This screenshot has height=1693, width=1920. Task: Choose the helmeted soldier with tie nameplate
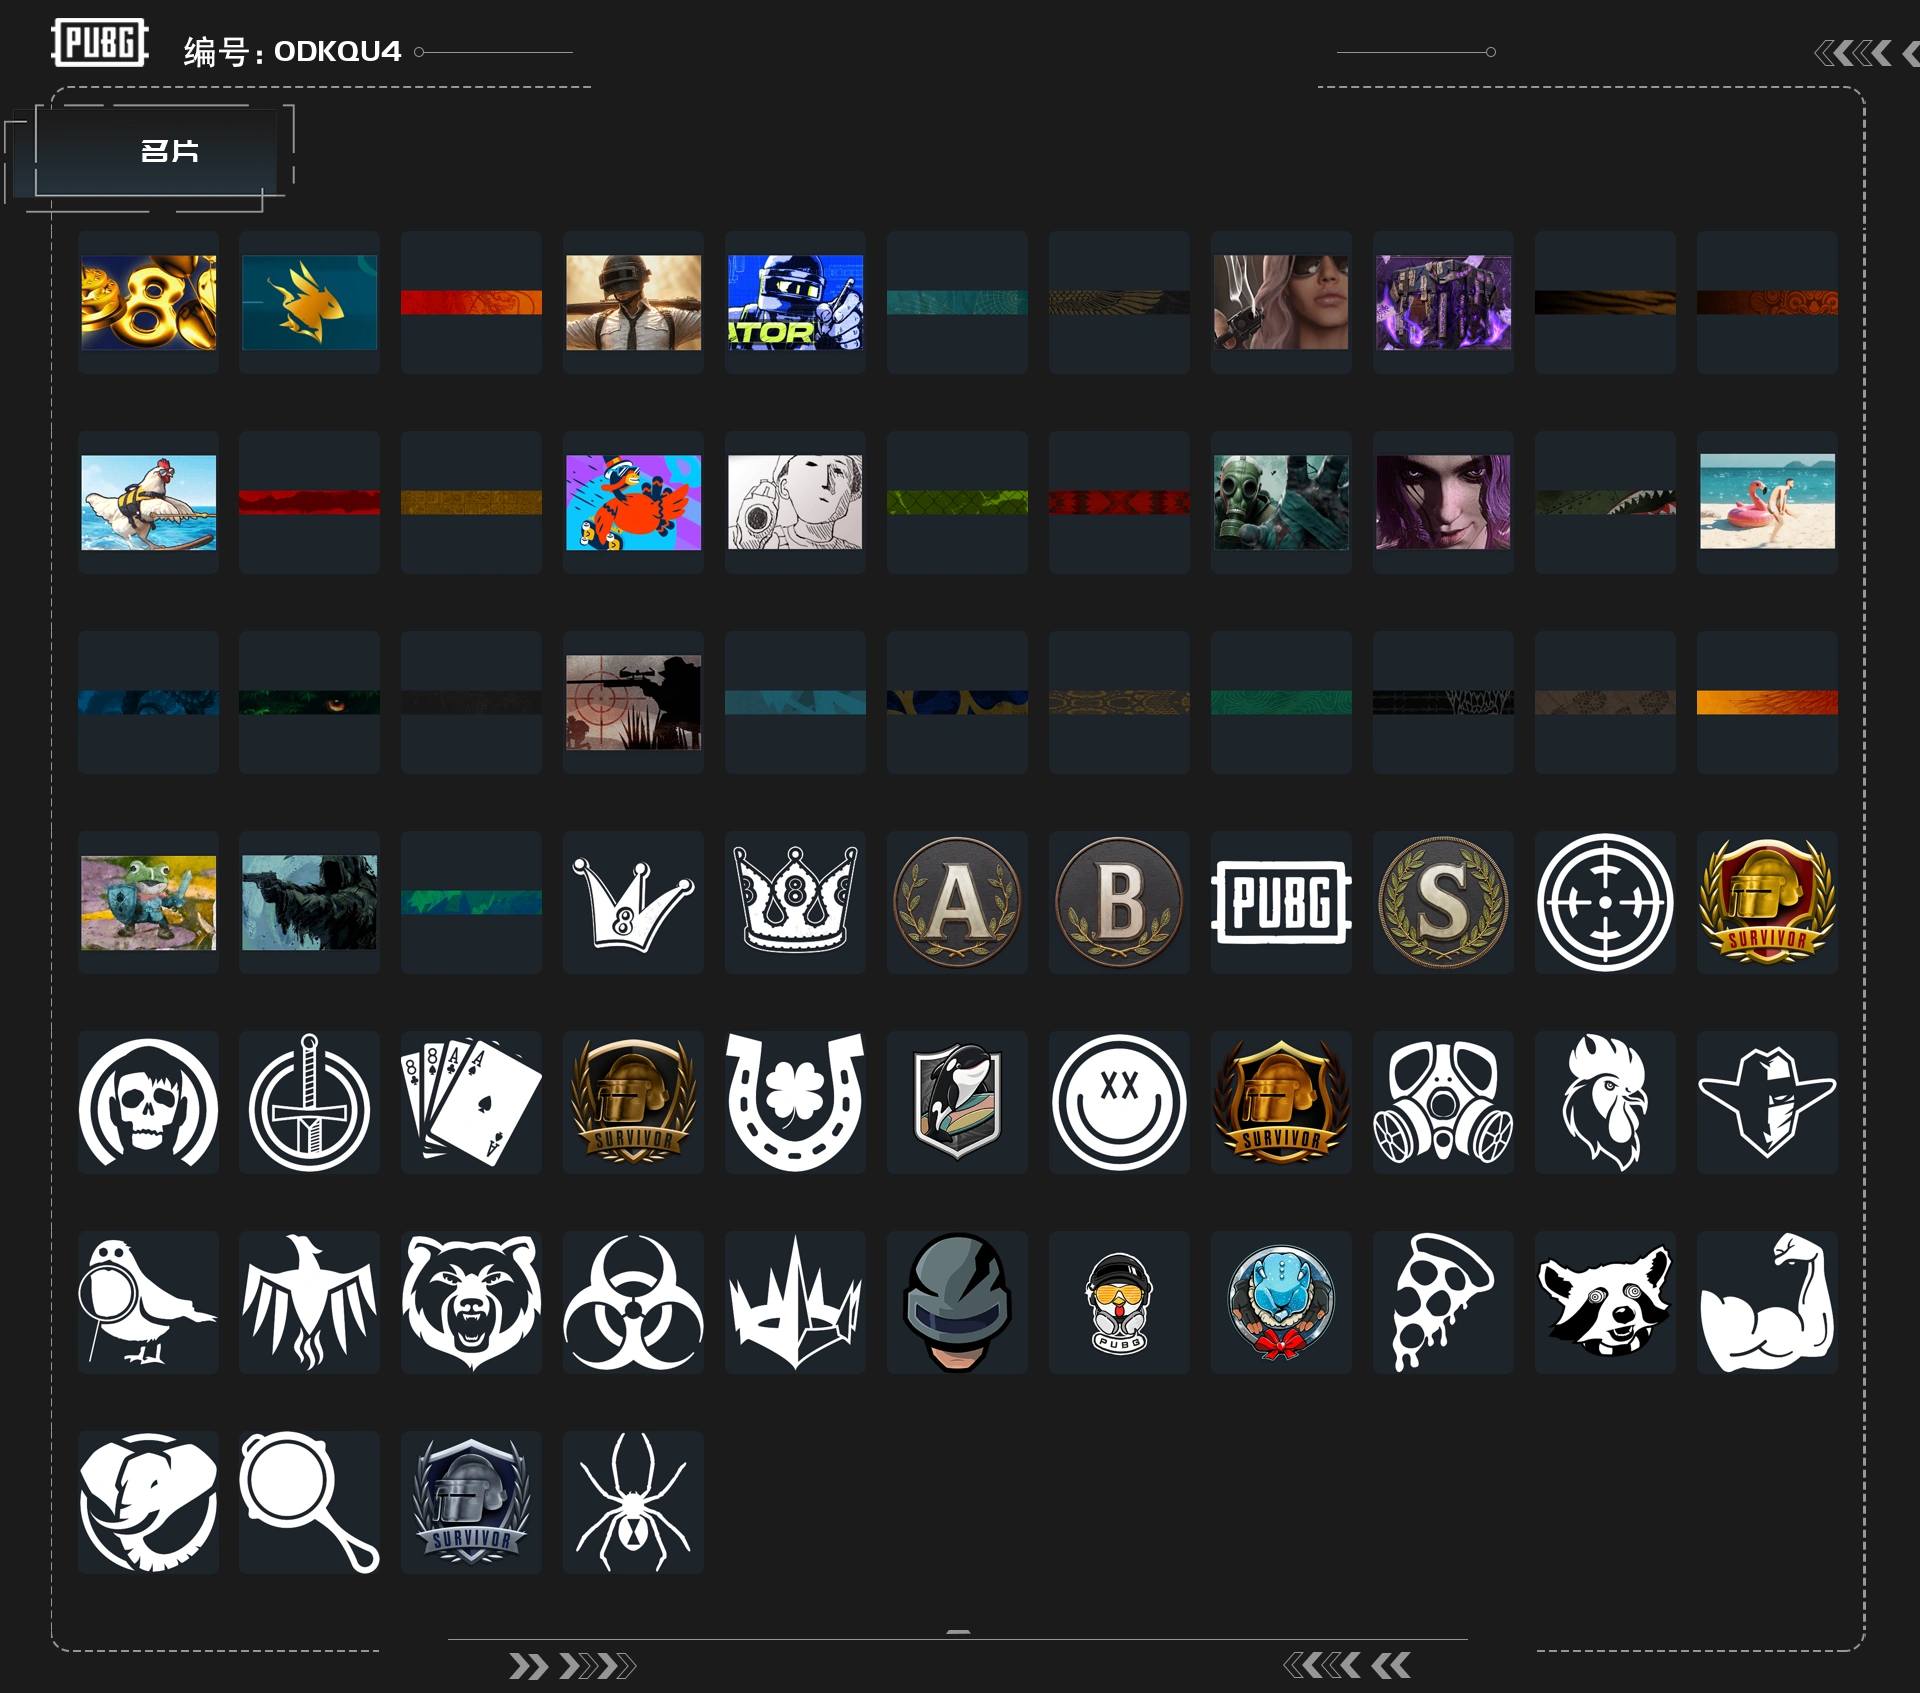point(633,302)
